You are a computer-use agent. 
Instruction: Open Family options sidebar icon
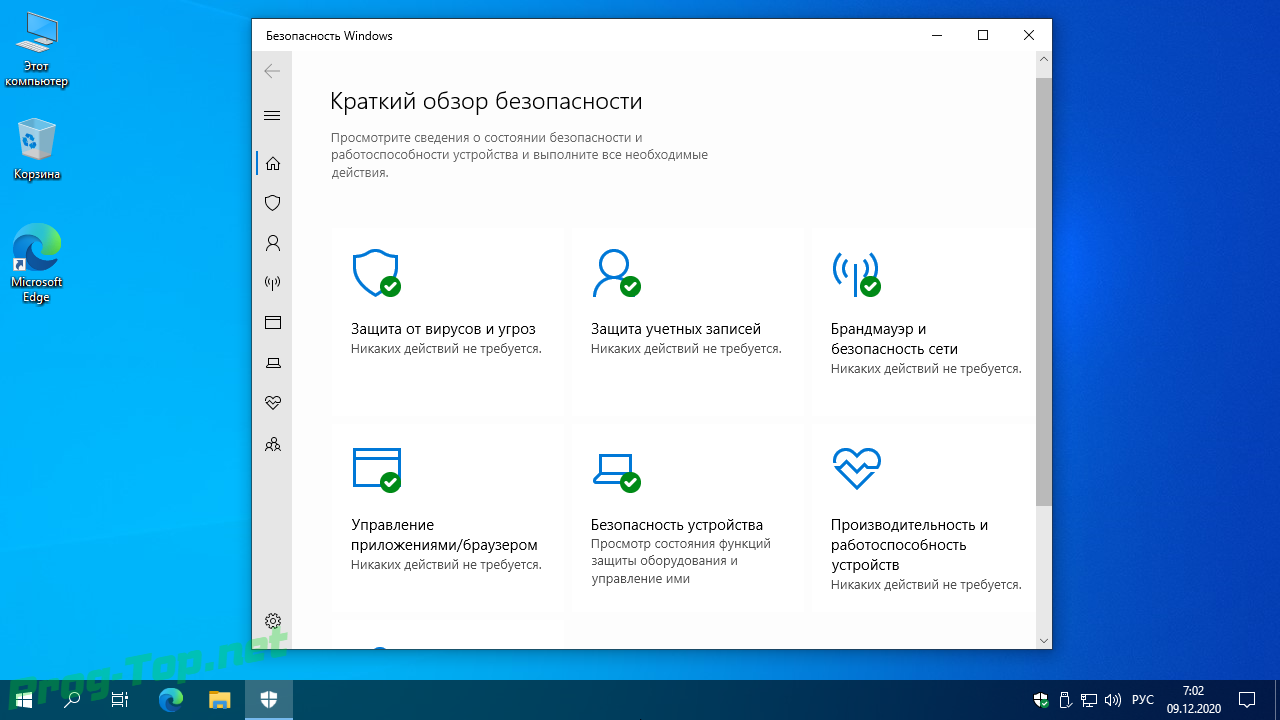tap(272, 444)
